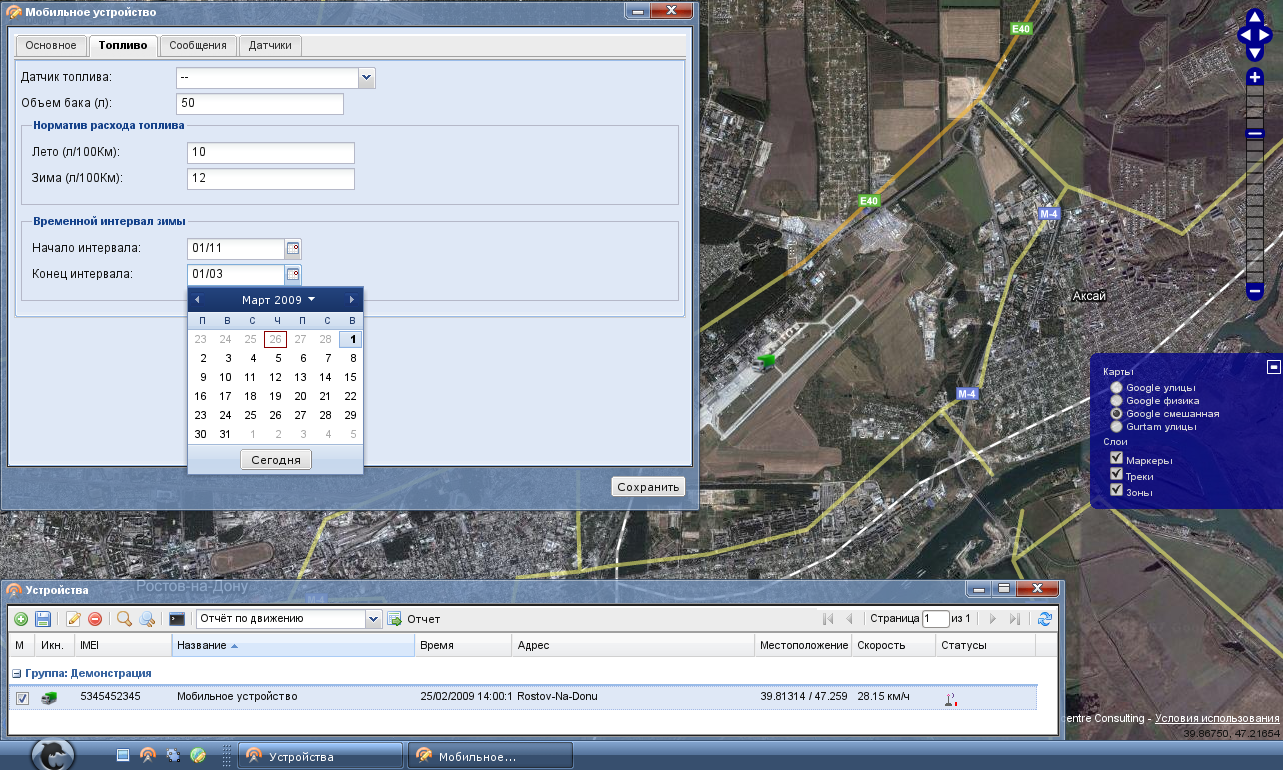
Task: Pan the map up with arrow control
Action: point(1256,17)
